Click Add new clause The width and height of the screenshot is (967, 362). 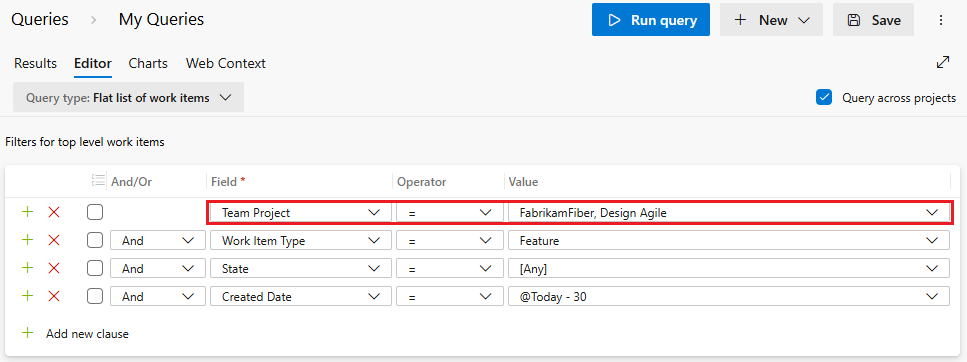(x=75, y=334)
